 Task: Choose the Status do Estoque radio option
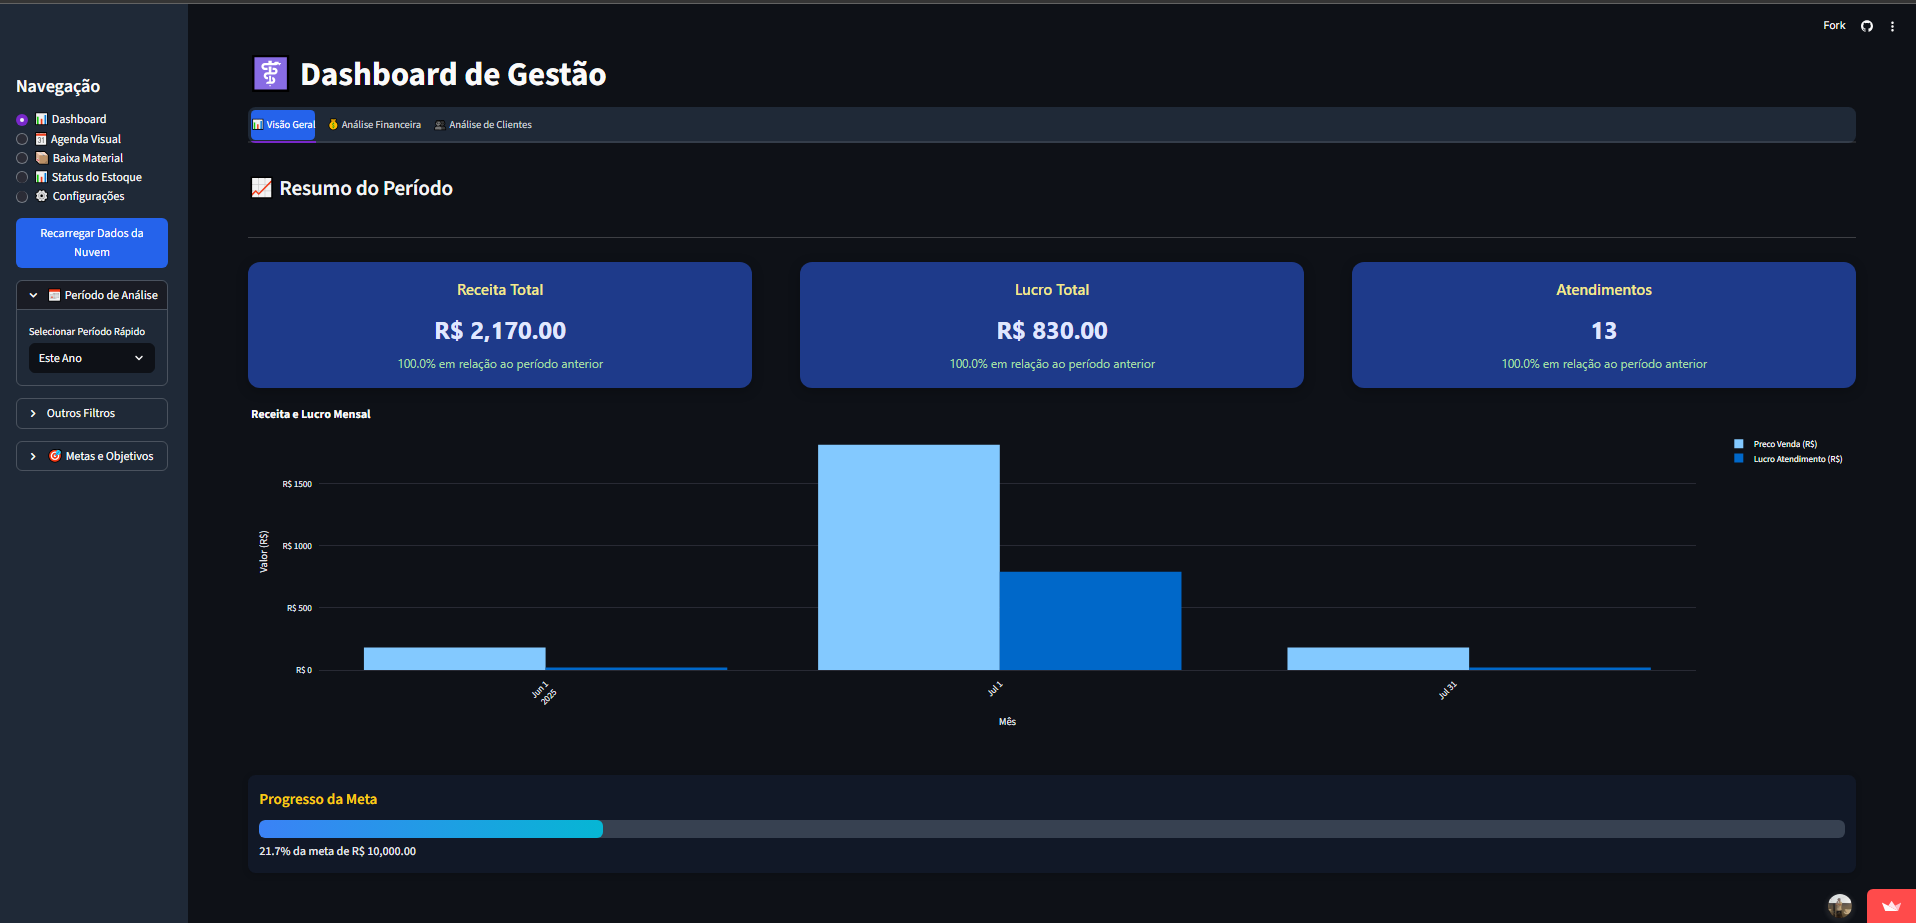[x=22, y=177]
